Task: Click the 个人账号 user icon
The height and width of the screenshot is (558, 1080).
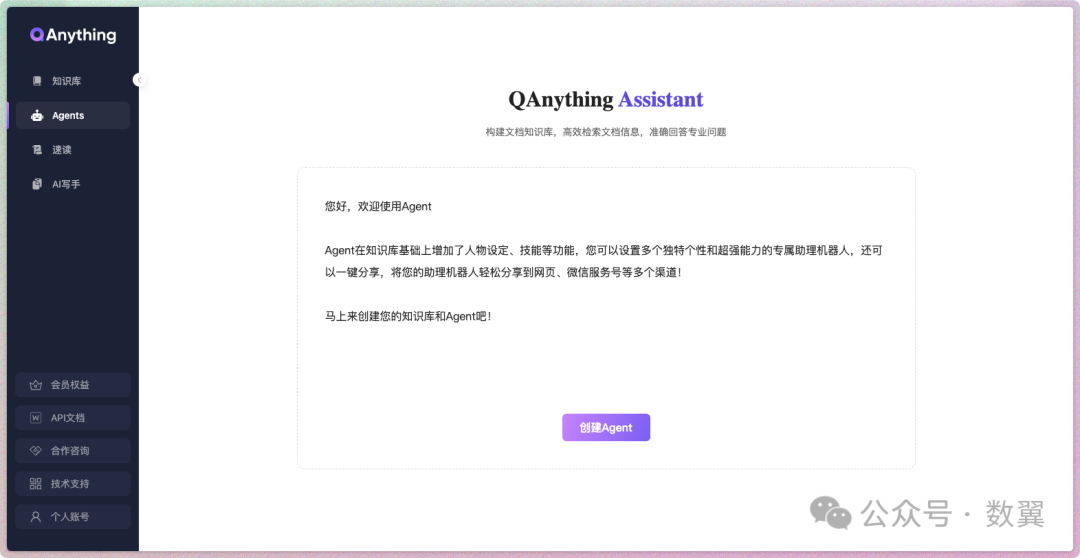Action: point(35,517)
